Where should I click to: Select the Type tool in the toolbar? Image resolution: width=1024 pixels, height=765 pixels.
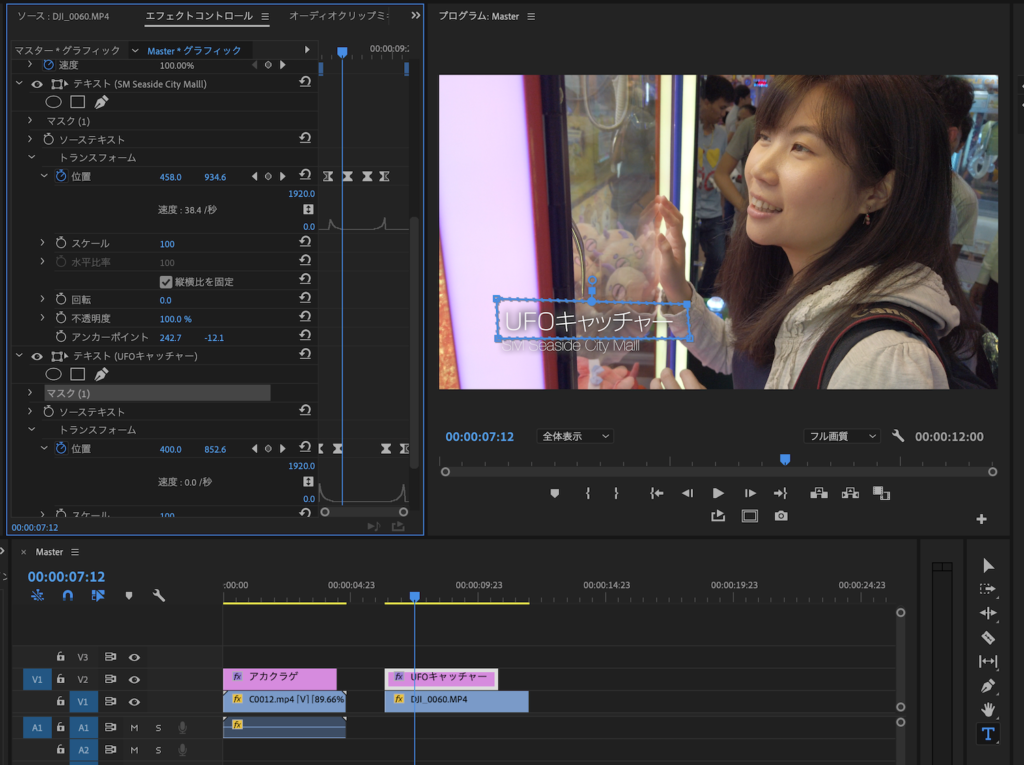988,734
